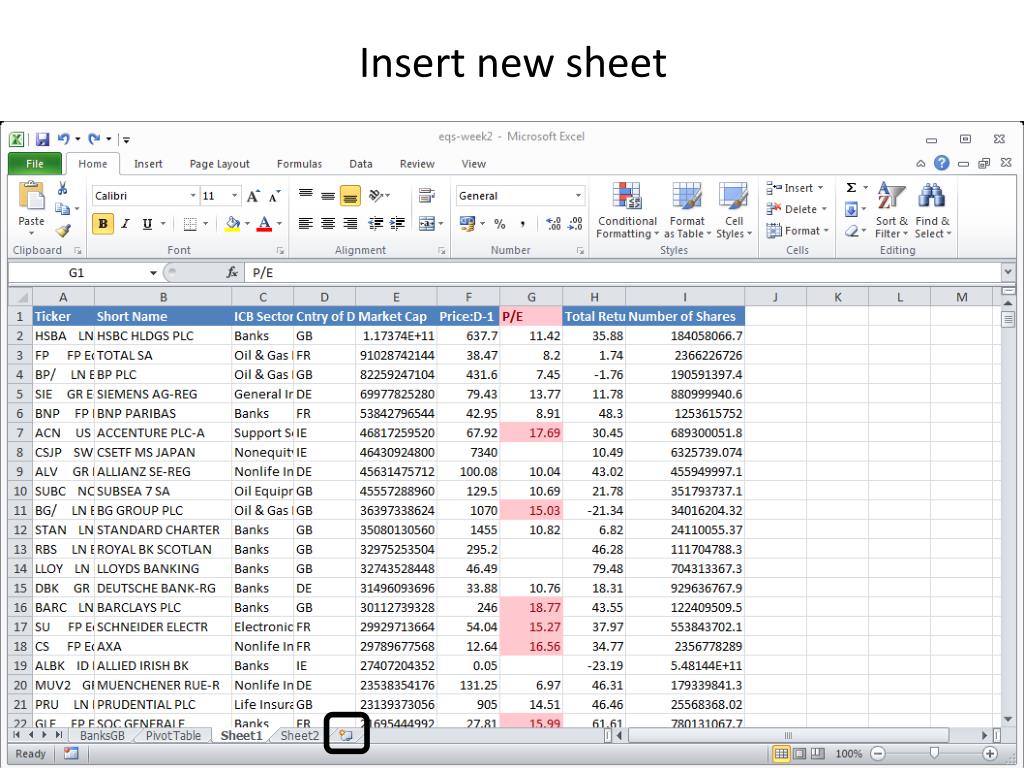Viewport: 1024px width, 768px height.
Task: Open the File tab
Action: pyautogui.click(x=35, y=163)
